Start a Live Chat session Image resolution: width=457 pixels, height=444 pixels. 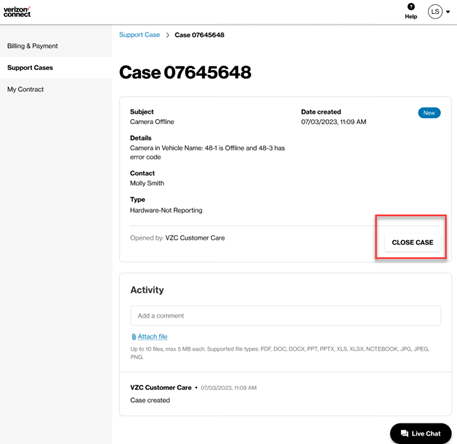tap(421, 433)
